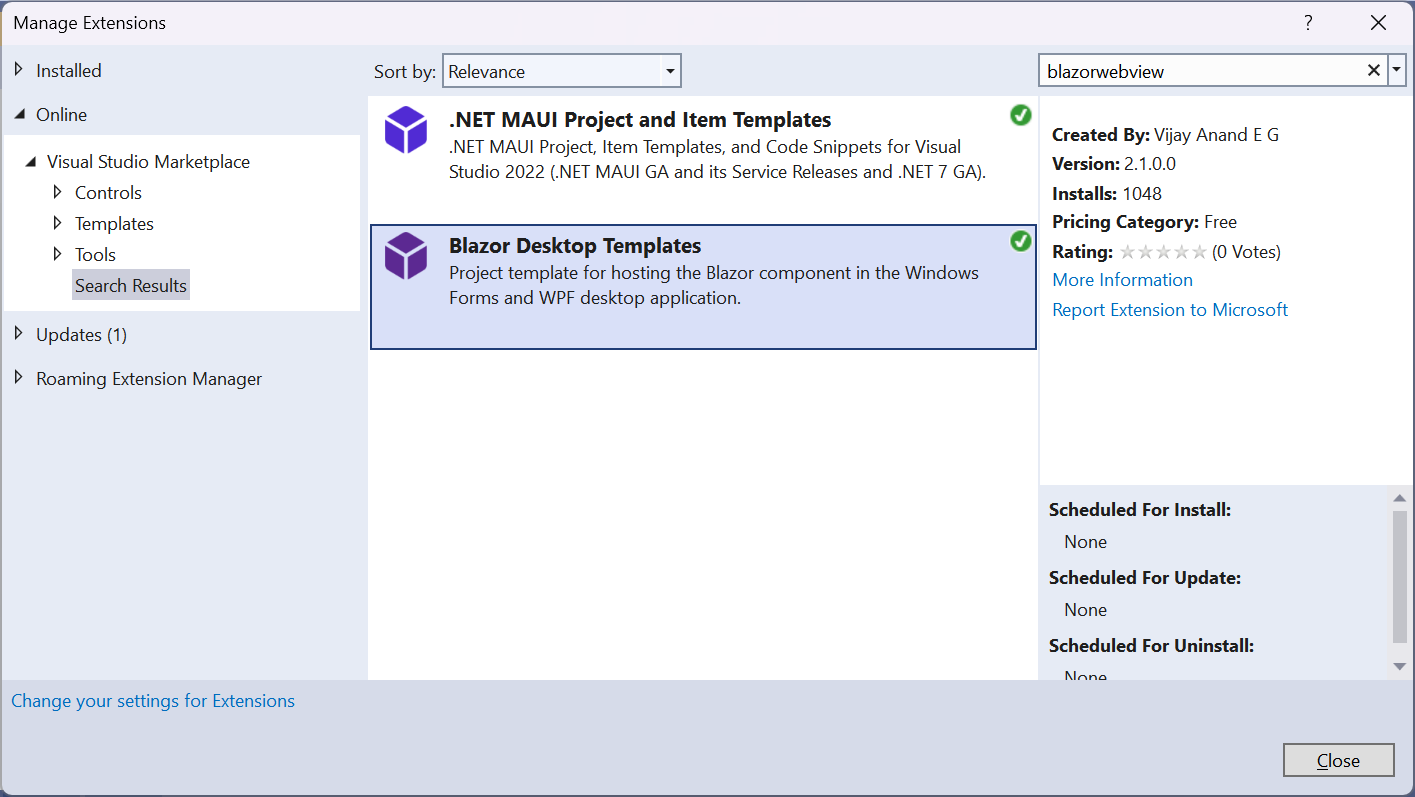Close the Manage Extensions window with the title bar X
This screenshot has height=797, width=1415.
1378,22
